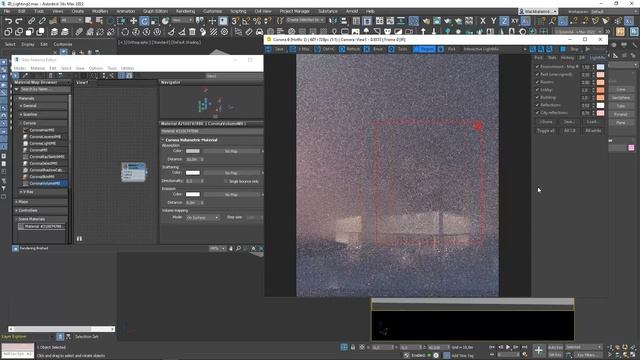Image resolution: width=640 pixels, height=360 pixels.
Task: Select CoronaVolumeMtl in material list
Action: tap(44, 183)
